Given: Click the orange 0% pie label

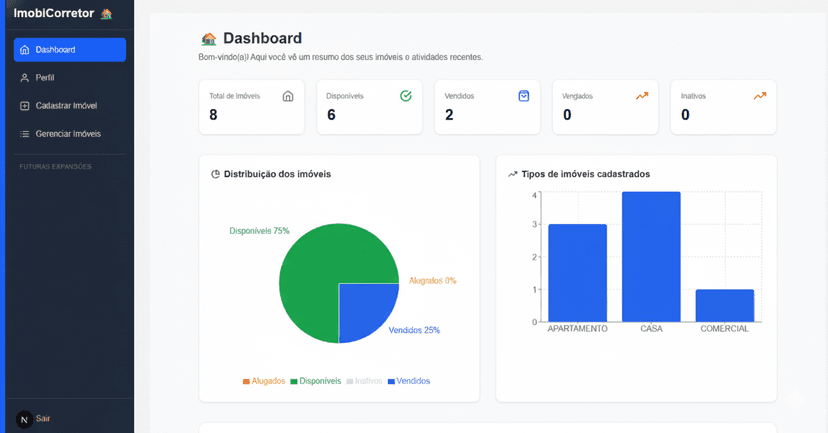Looking at the screenshot, I should pos(432,280).
